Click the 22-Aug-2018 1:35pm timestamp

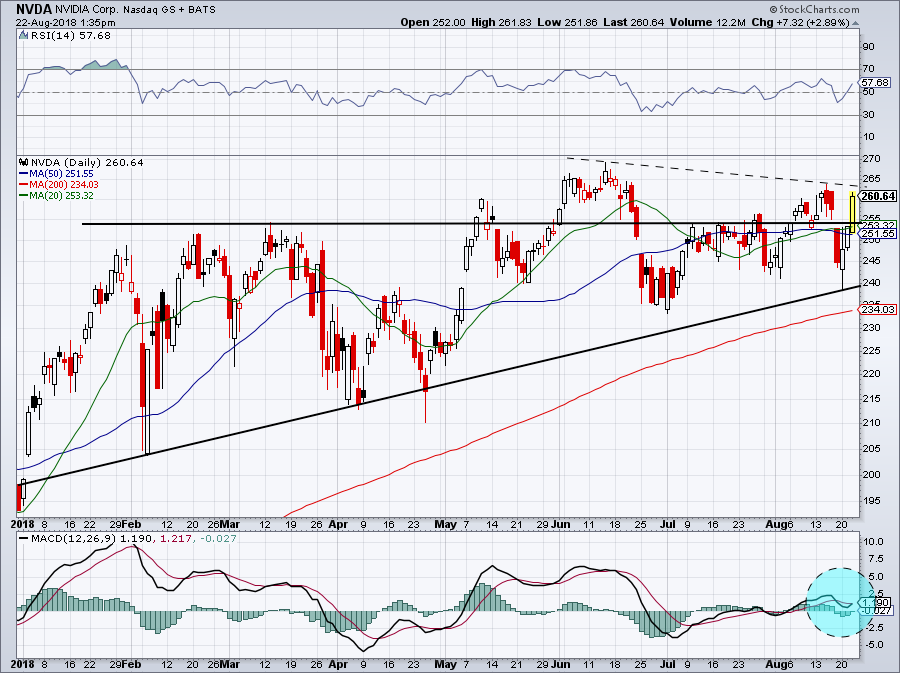click(x=65, y=23)
